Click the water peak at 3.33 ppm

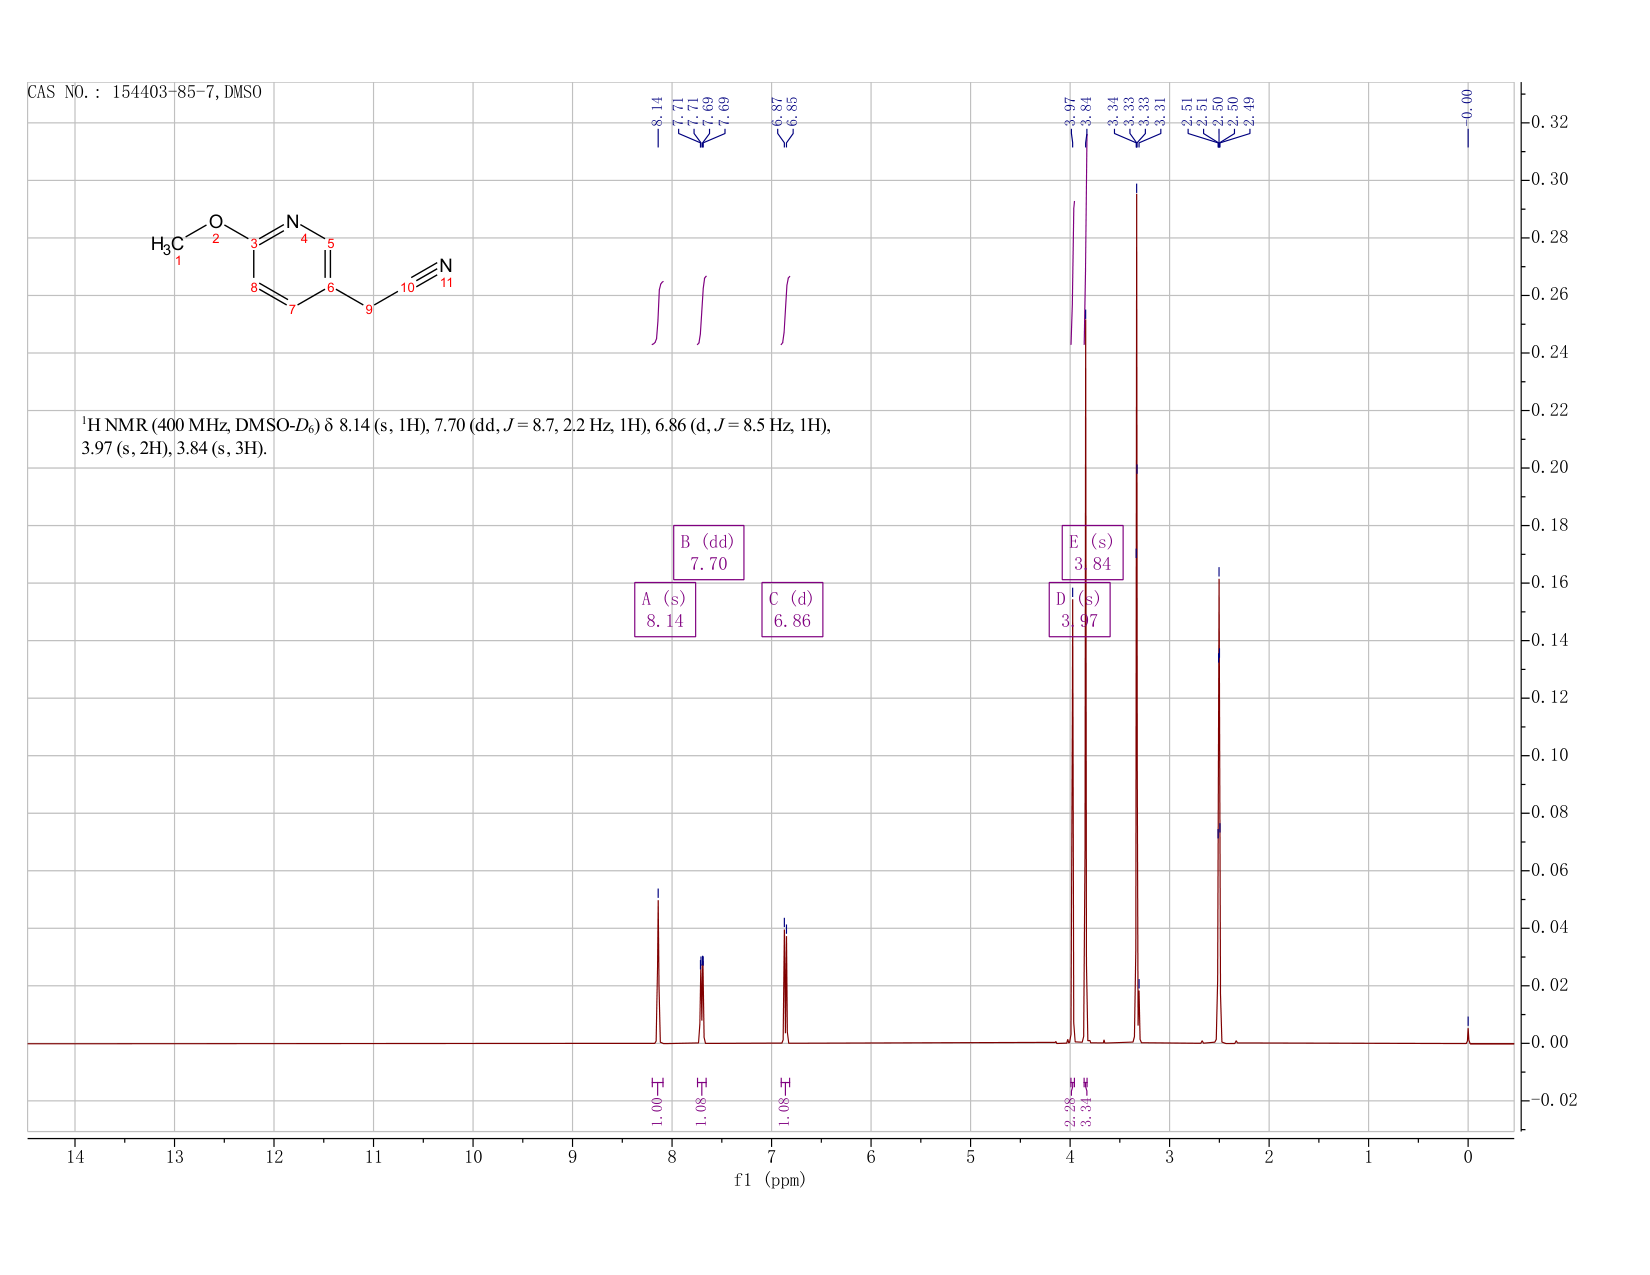[1137, 620]
